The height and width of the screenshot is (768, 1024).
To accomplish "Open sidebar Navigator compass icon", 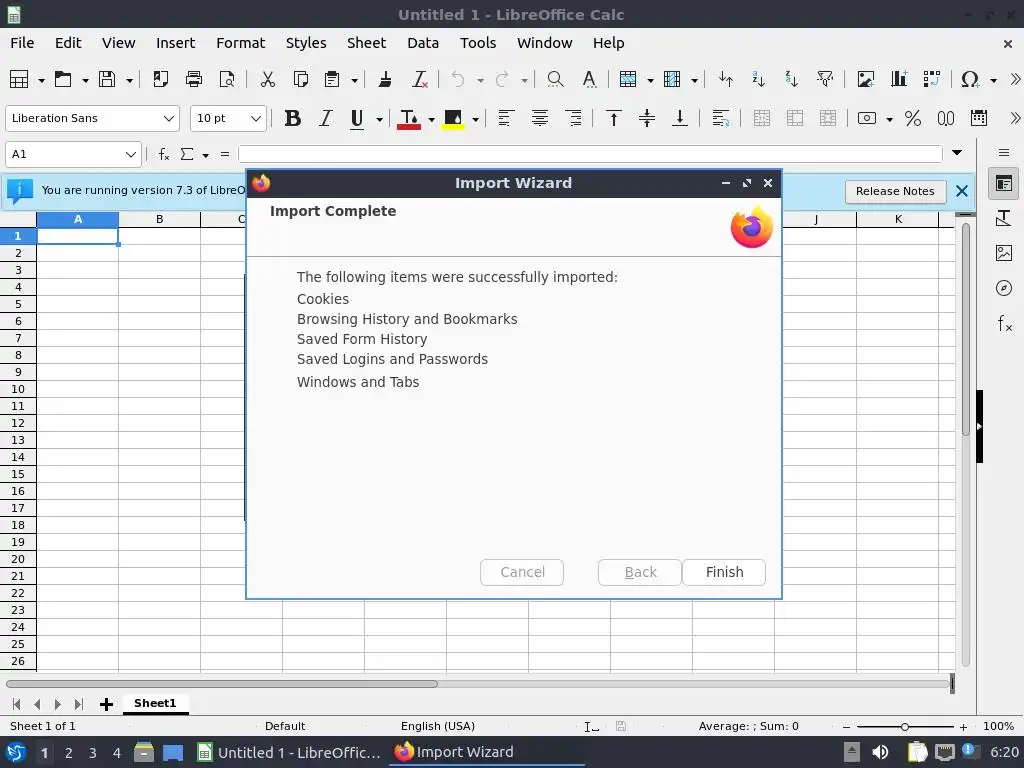I will point(1004,288).
